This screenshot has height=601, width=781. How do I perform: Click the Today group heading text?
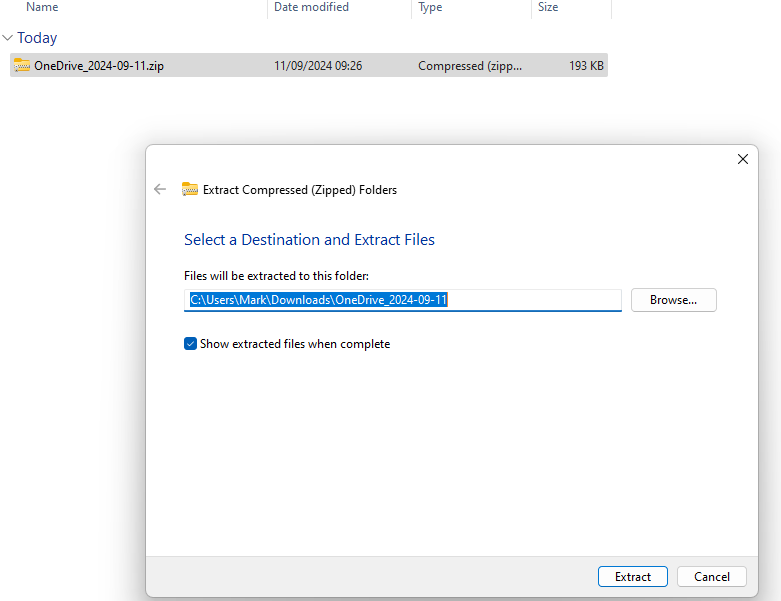(x=37, y=38)
